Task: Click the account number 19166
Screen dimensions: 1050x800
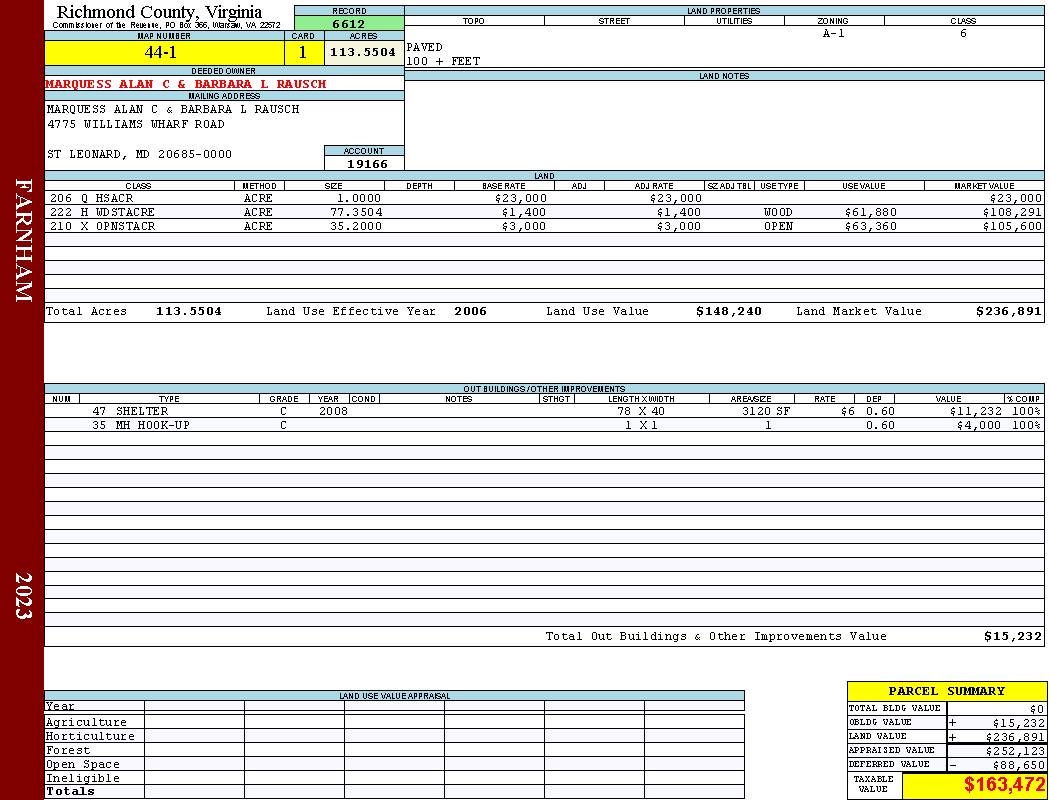Action: pos(367,163)
